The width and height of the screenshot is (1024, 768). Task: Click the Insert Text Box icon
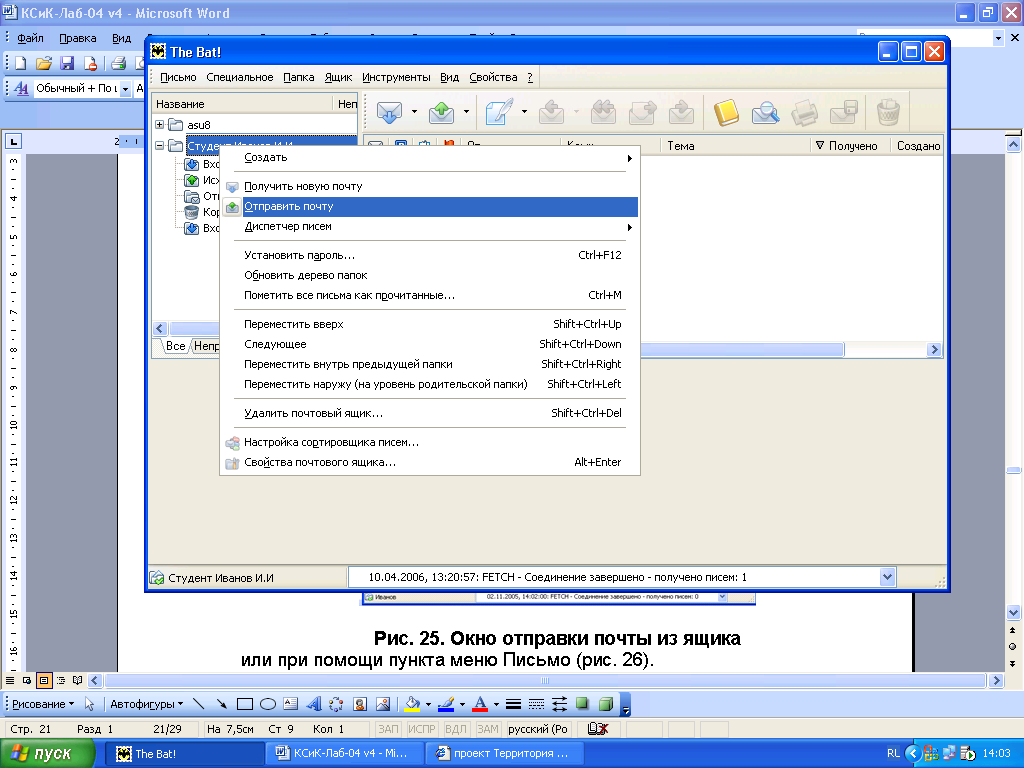pos(291,704)
